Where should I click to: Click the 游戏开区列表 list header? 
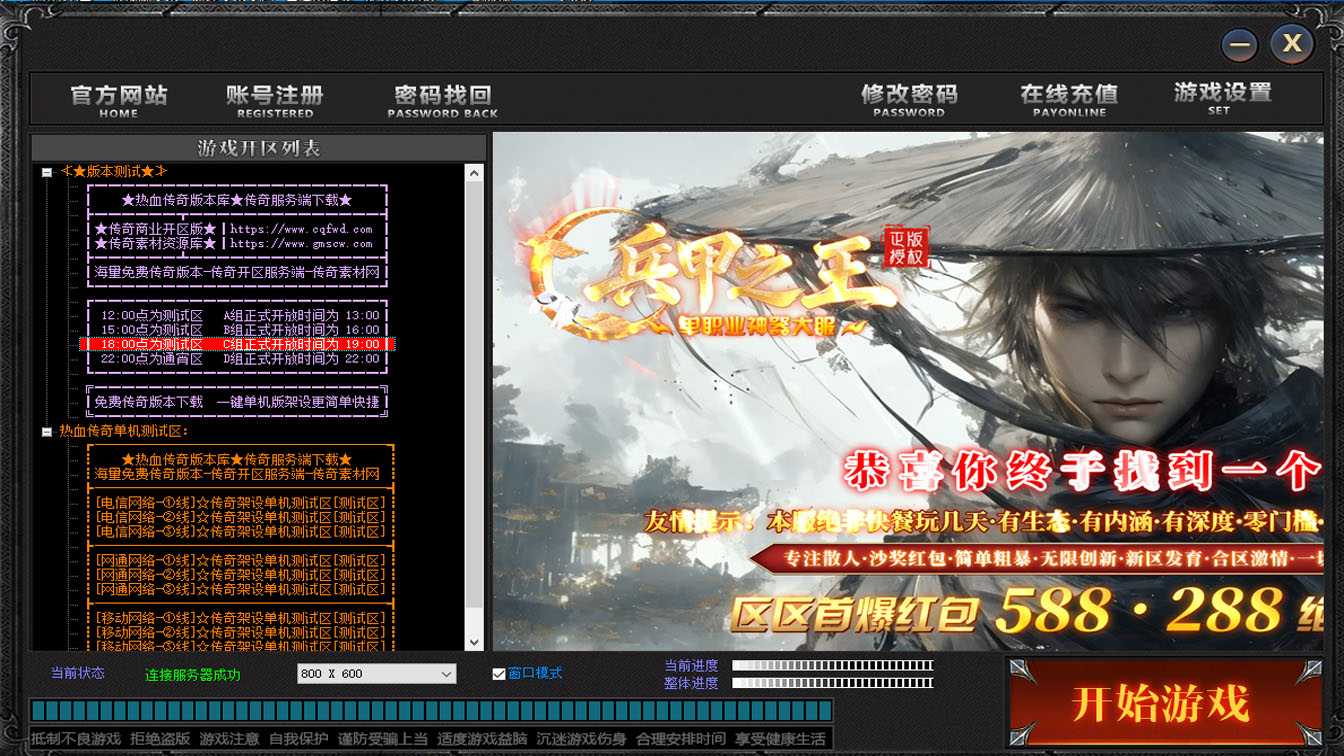(x=259, y=148)
